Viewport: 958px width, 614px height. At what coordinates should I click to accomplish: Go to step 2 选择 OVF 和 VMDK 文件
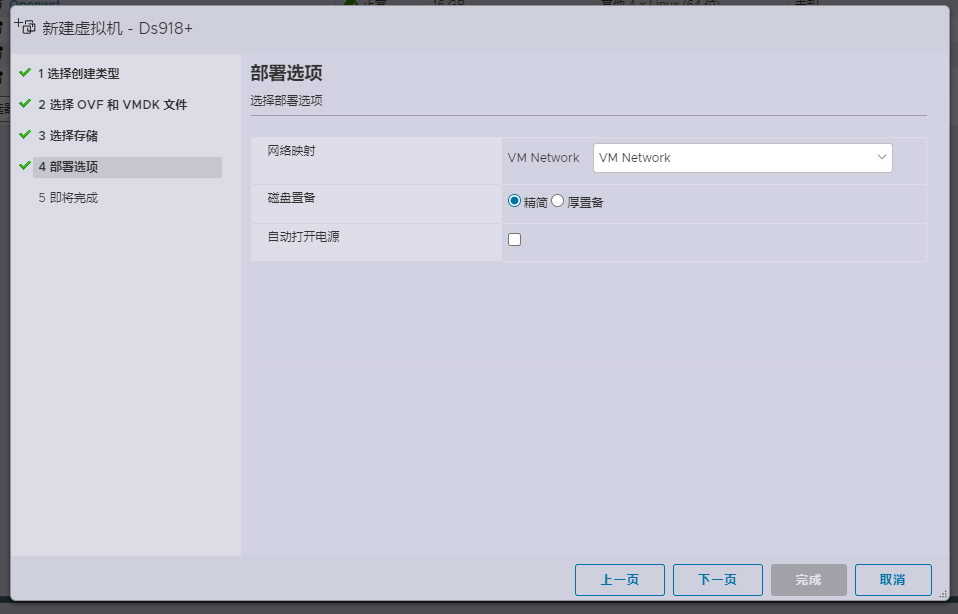click(112, 105)
